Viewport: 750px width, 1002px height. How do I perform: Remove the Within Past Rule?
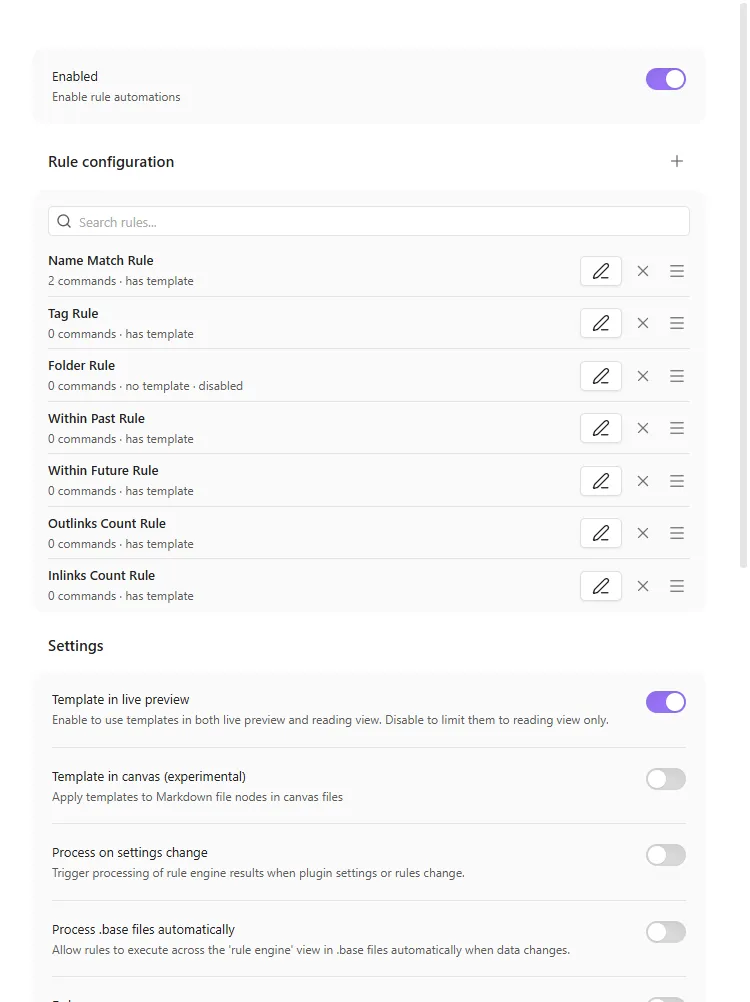[x=643, y=428]
